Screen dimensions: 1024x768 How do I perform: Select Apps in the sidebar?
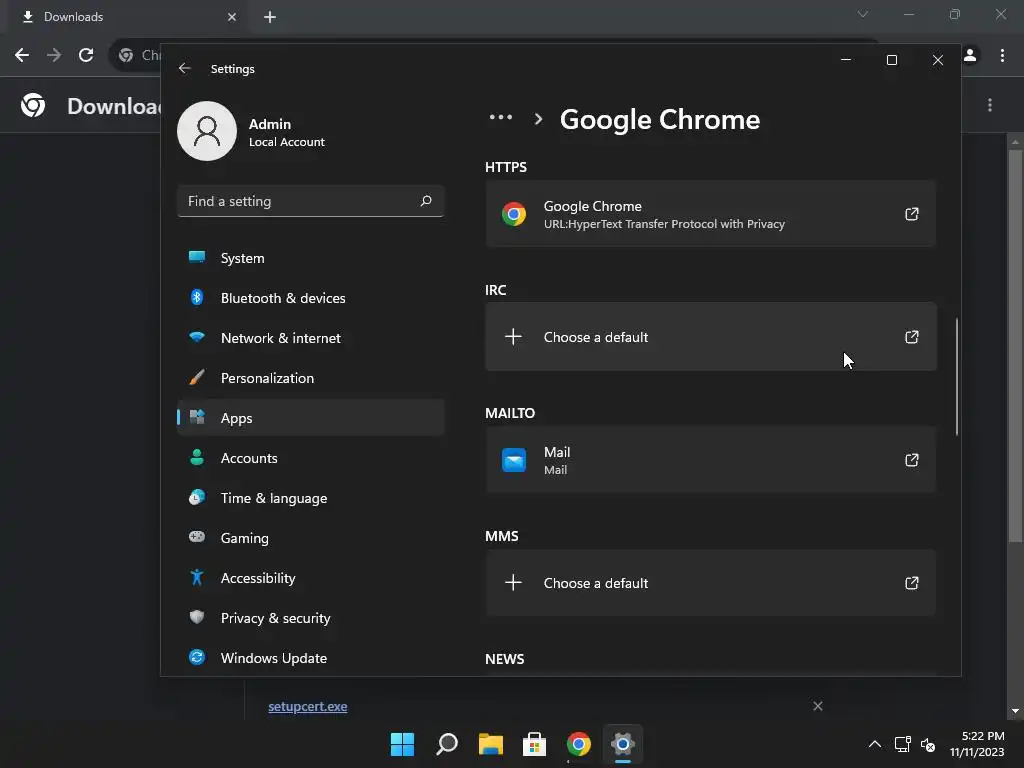tap(311, 418)
